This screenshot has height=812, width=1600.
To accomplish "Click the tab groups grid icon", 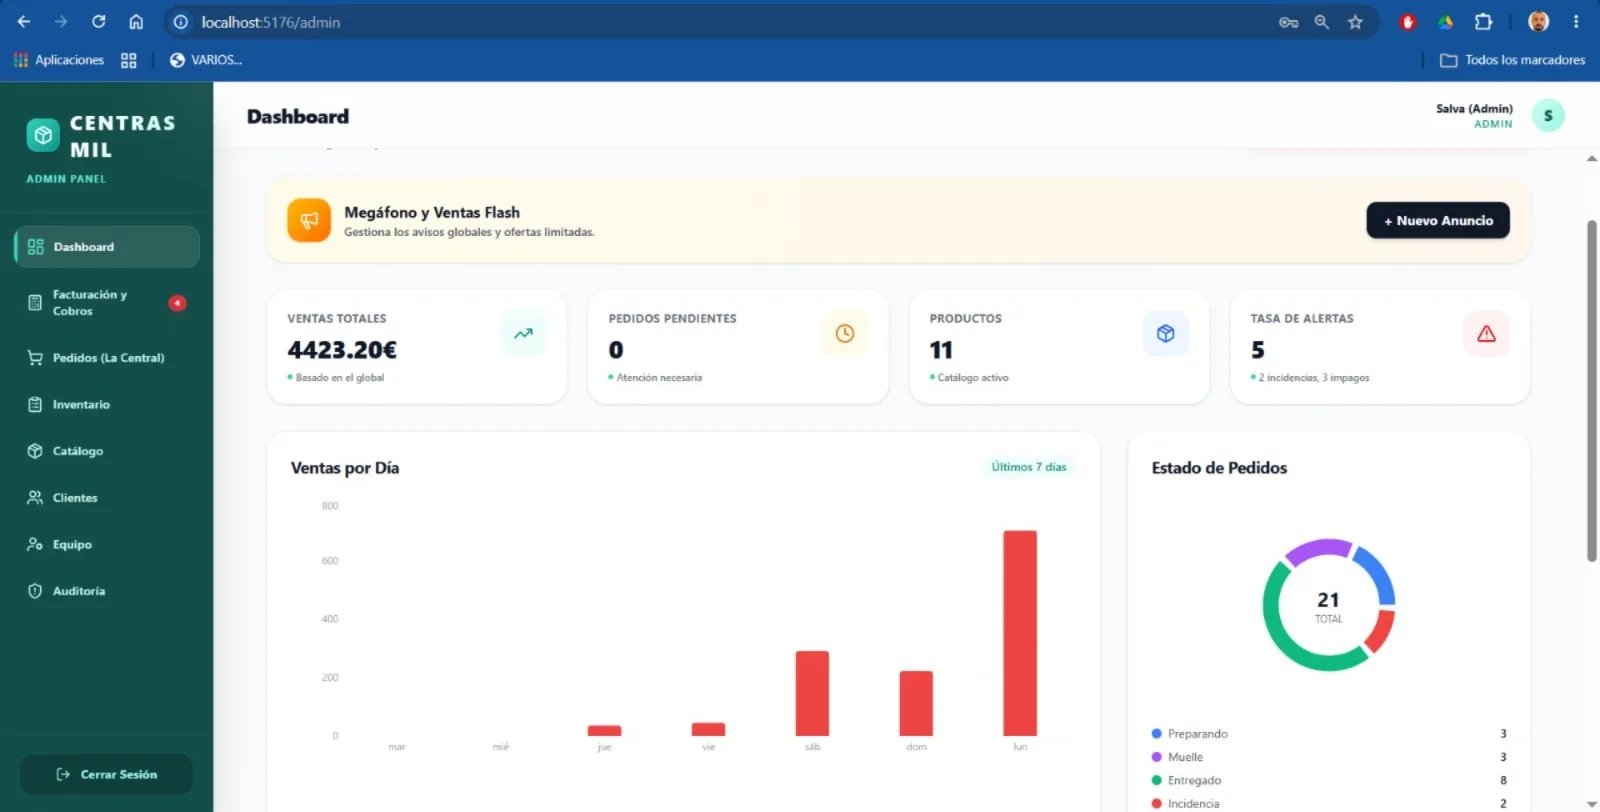I will coord(129,60).
